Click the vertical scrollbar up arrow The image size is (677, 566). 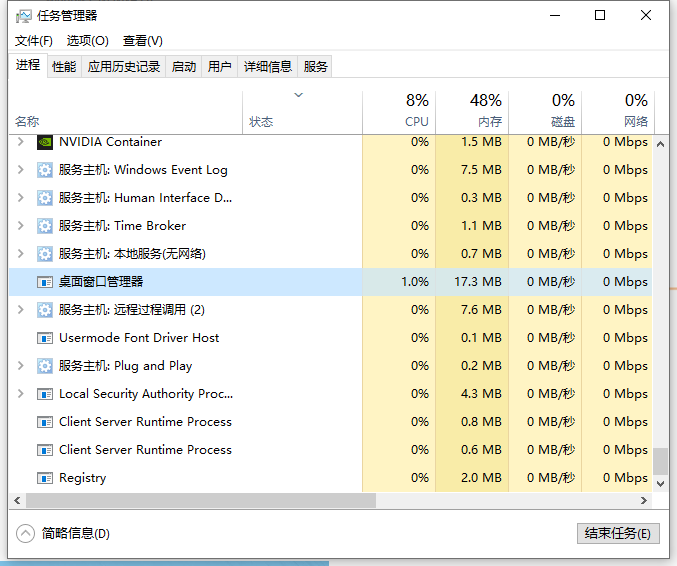point(660,142)
